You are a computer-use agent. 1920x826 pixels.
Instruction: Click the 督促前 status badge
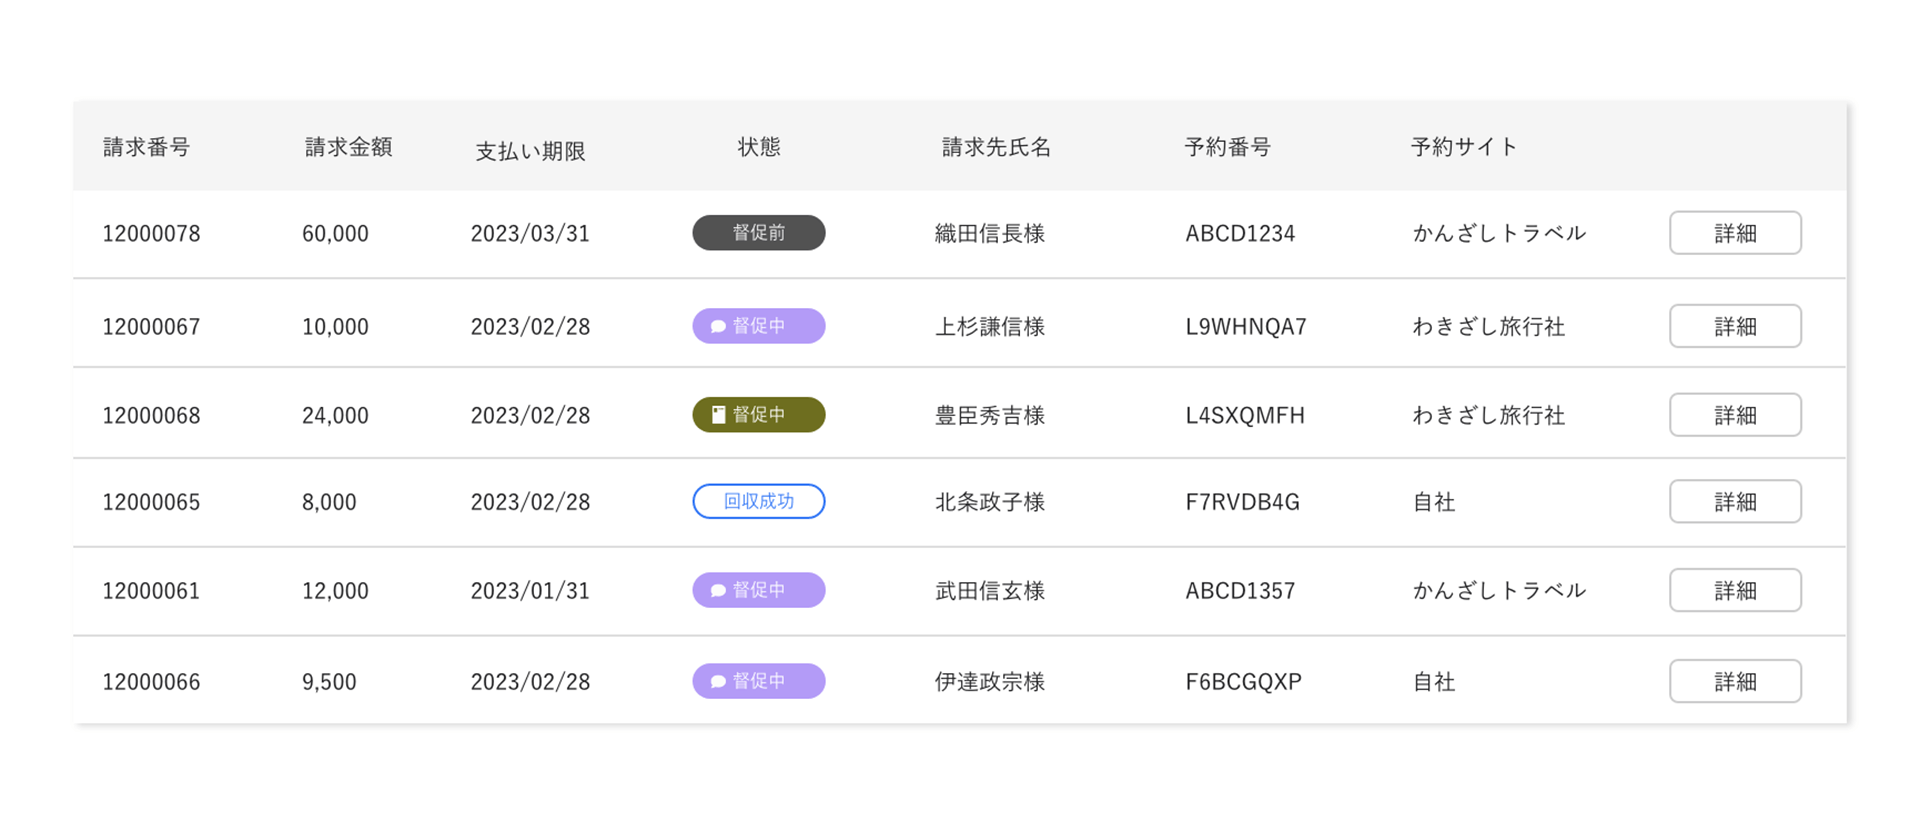pos(759,233)
